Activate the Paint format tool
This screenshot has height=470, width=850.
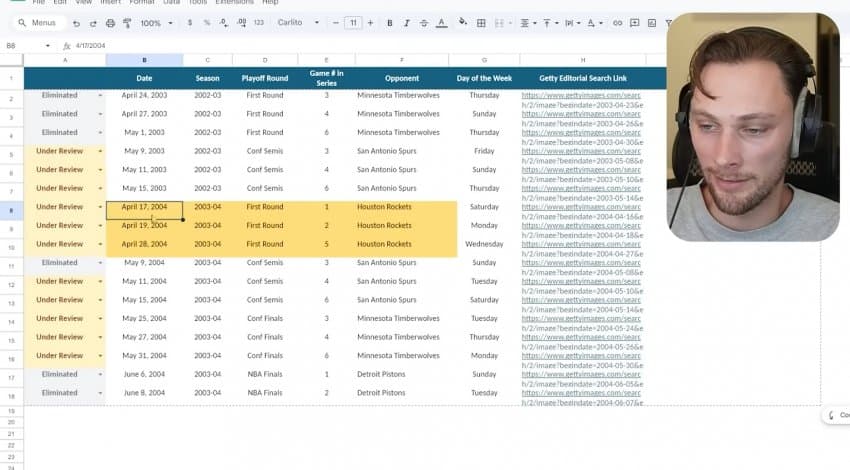[x=127, y=23]
